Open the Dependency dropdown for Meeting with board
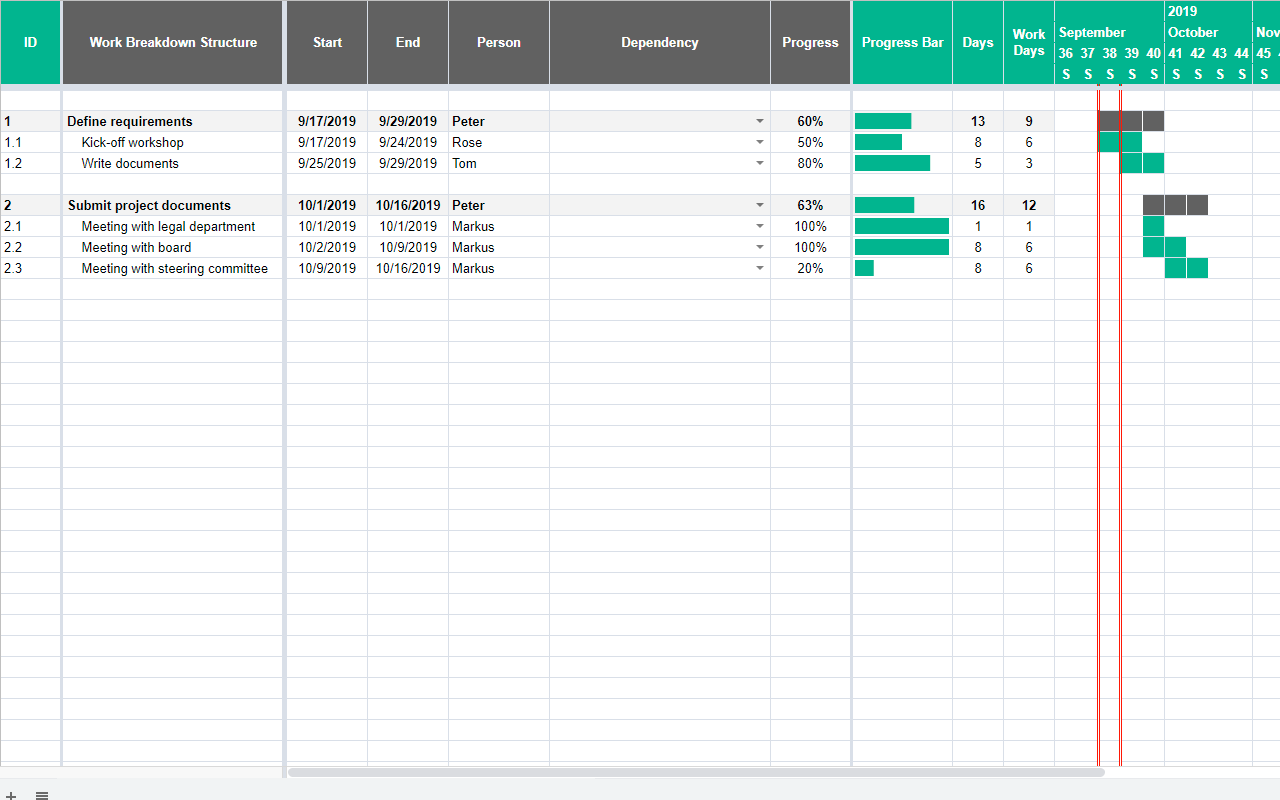This screenshot has width=1280, height=800. (760, 247)
